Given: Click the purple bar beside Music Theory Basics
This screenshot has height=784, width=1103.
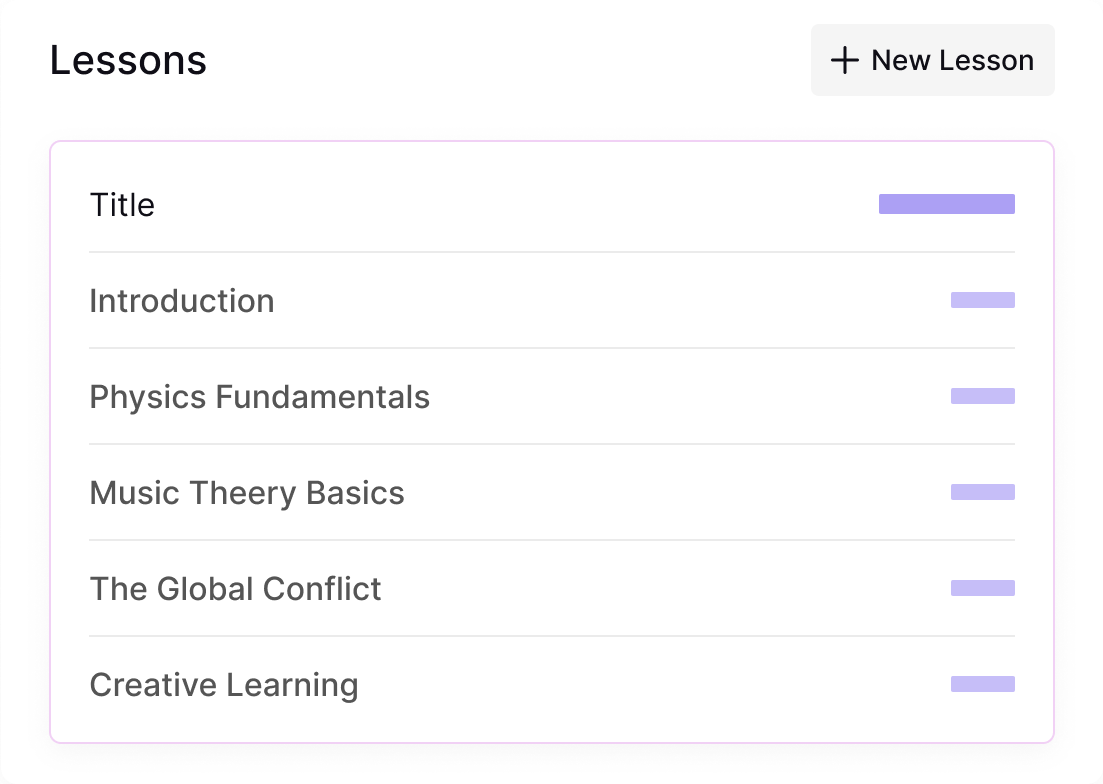Looking at the screenshot, I should (982, 492).
